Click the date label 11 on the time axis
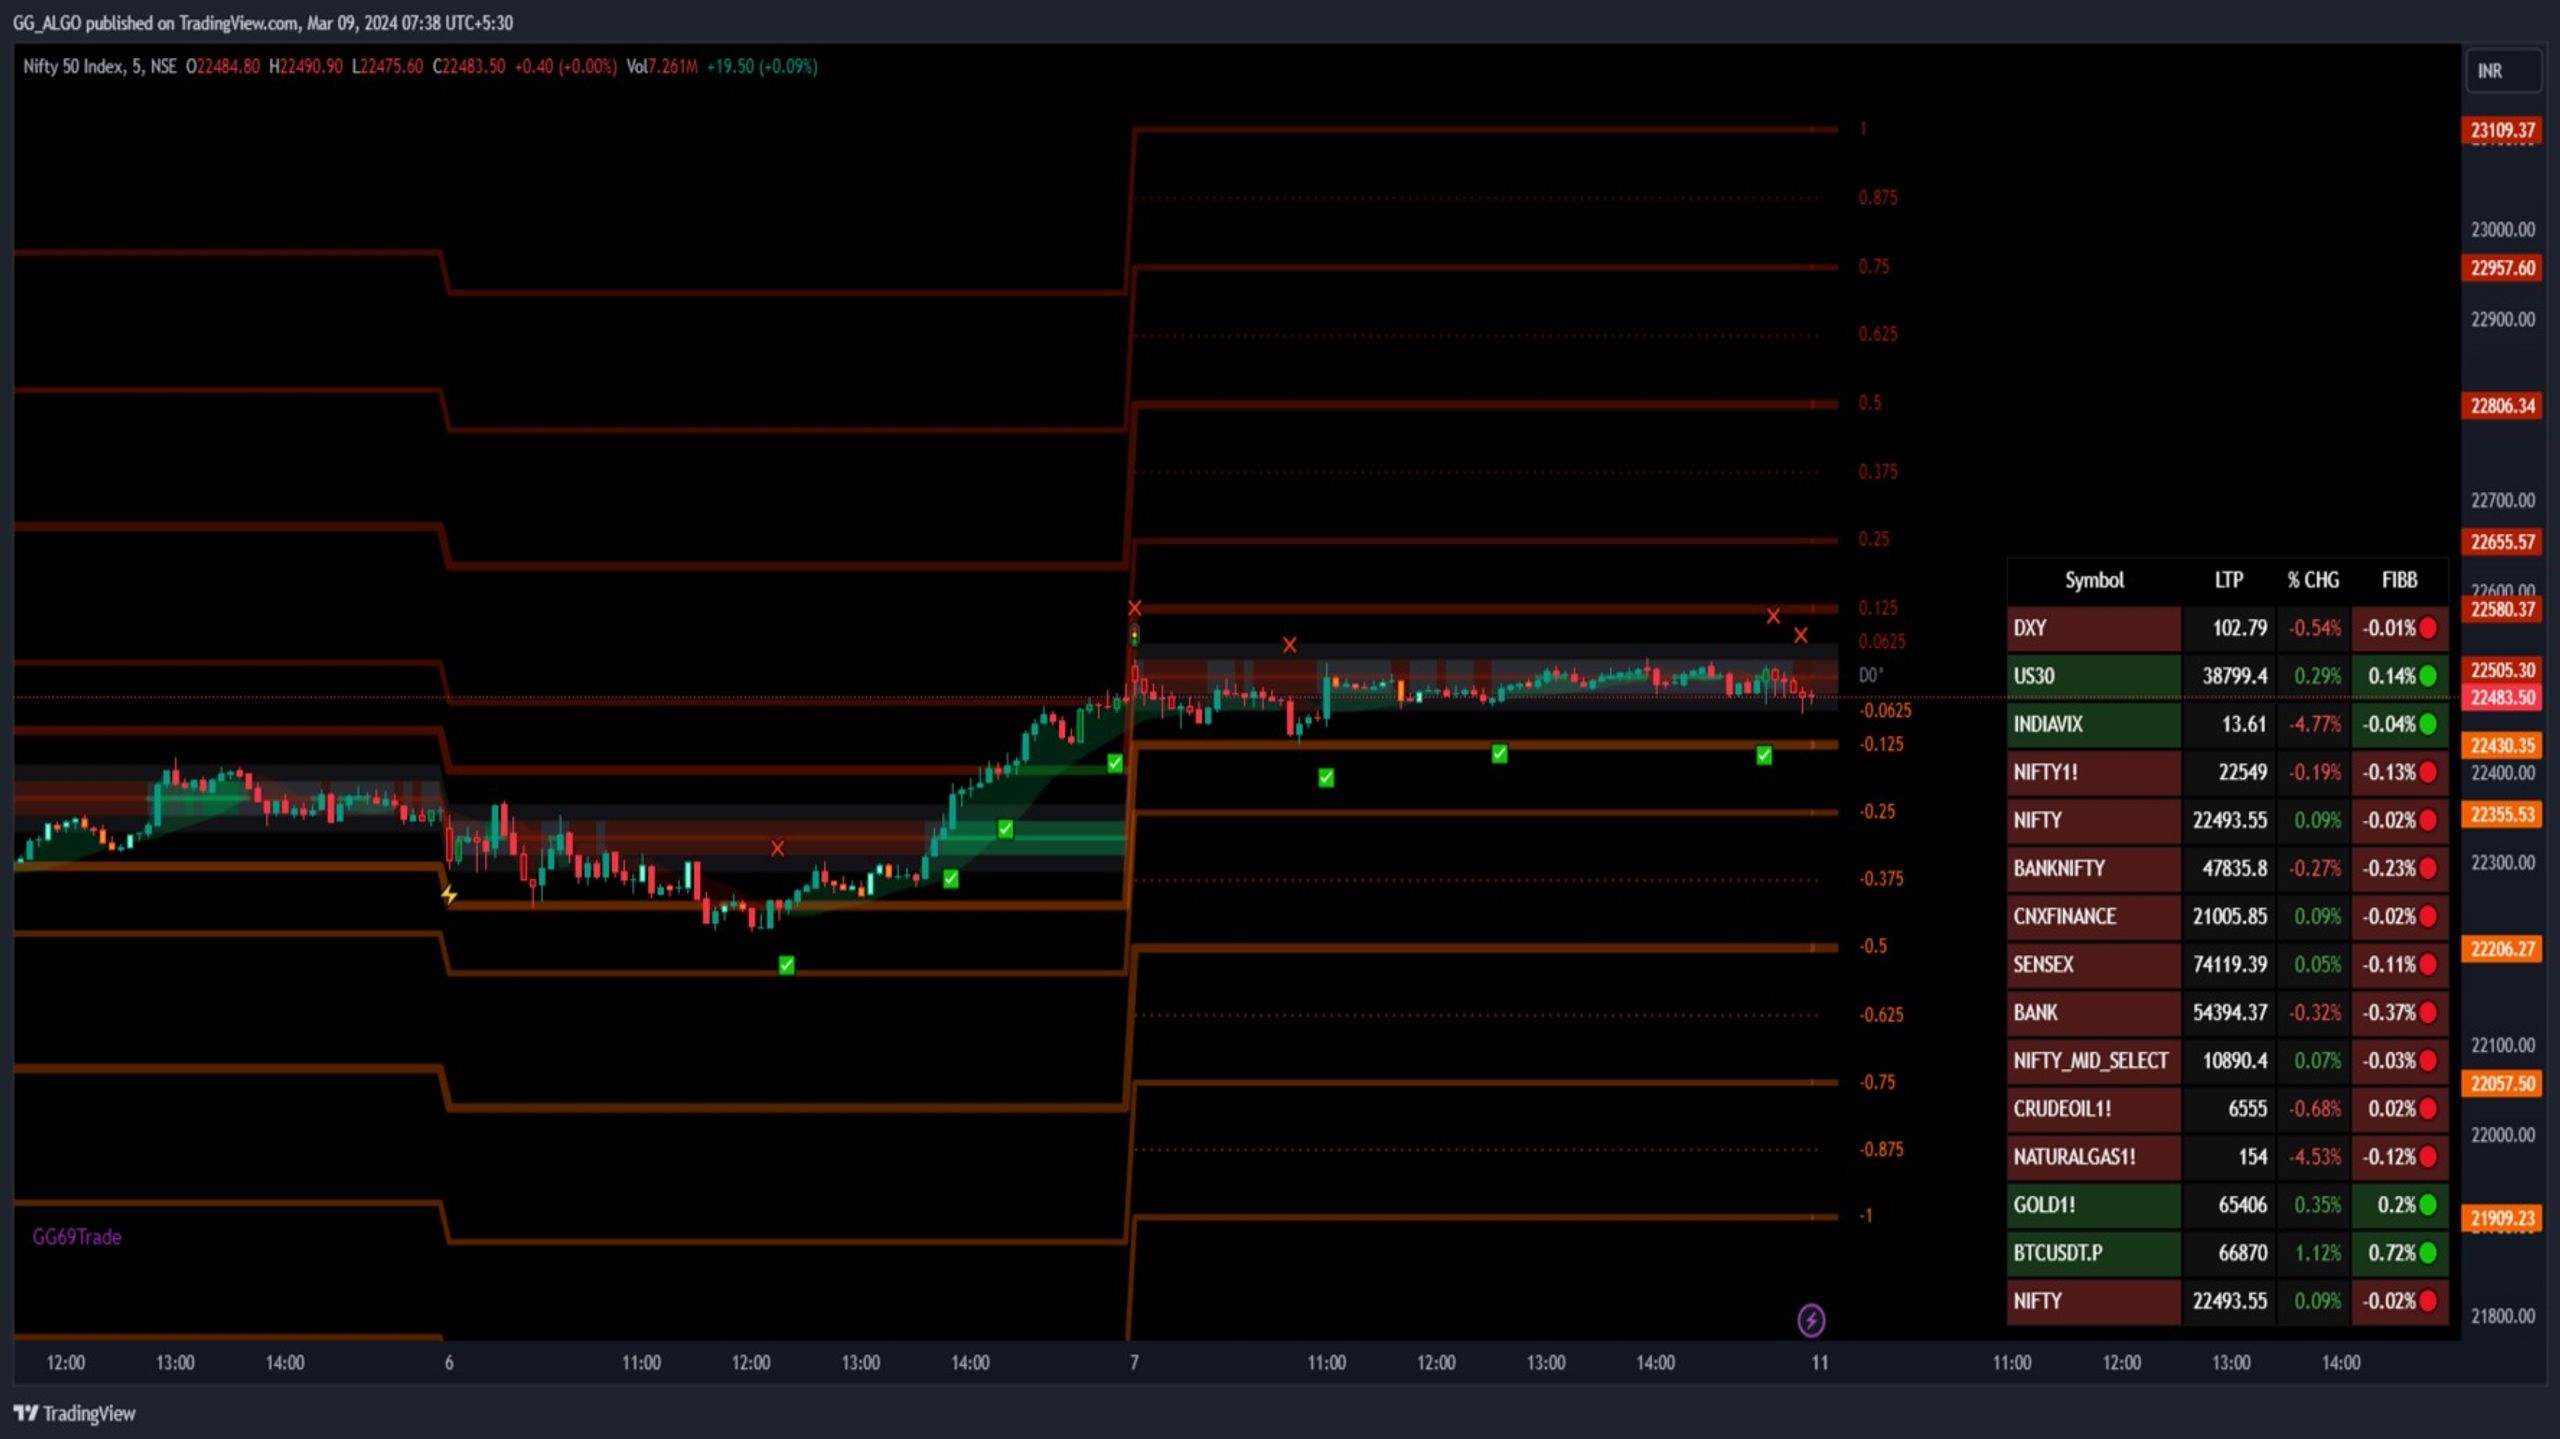The image size is (2560, 1439). click(x=1820, y=1363)
